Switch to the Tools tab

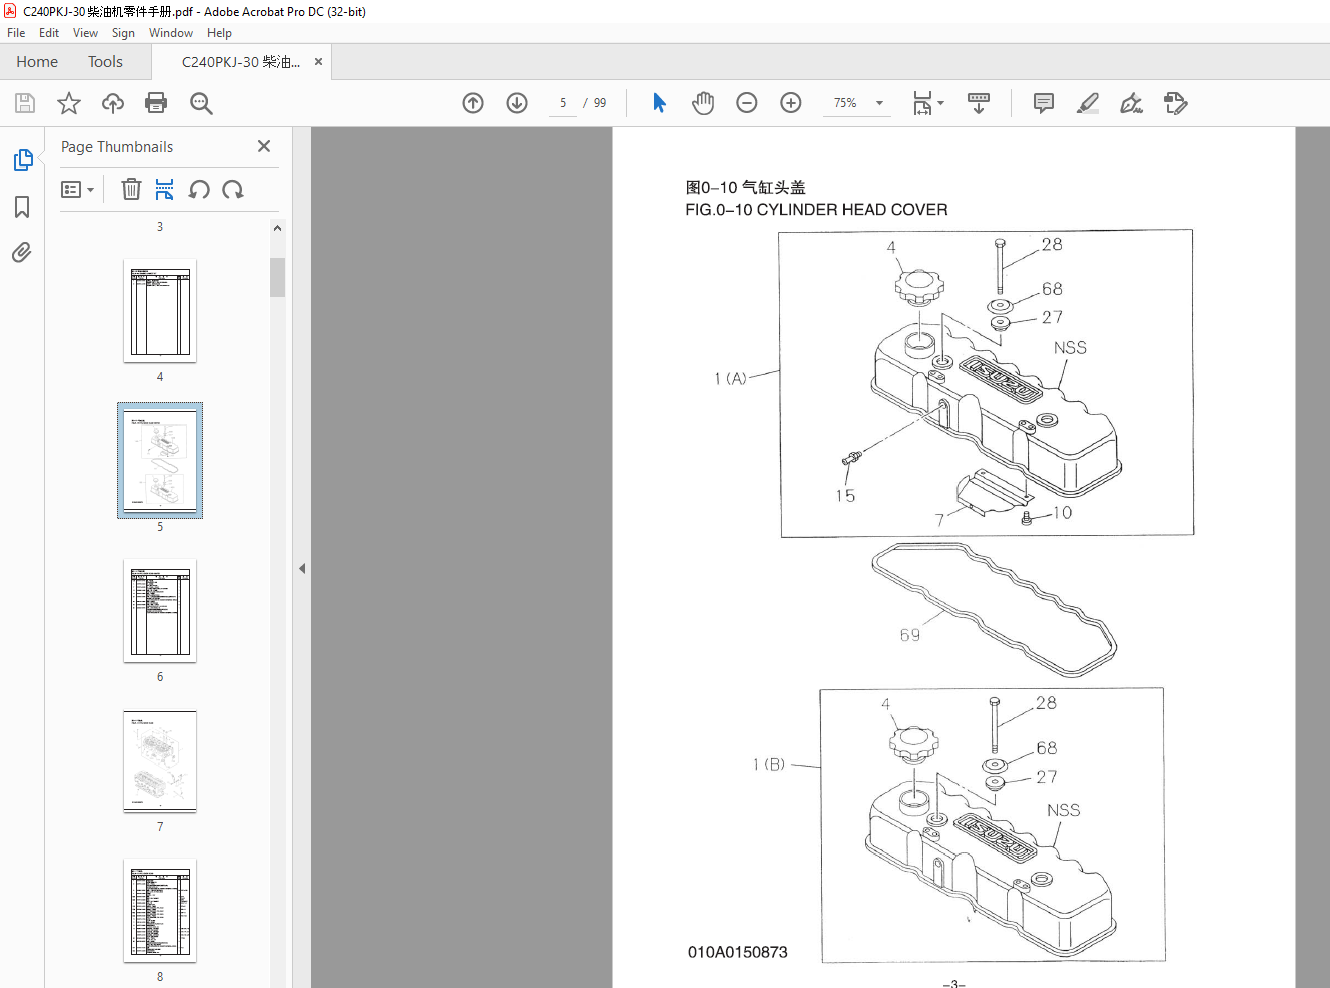[105, 62]
